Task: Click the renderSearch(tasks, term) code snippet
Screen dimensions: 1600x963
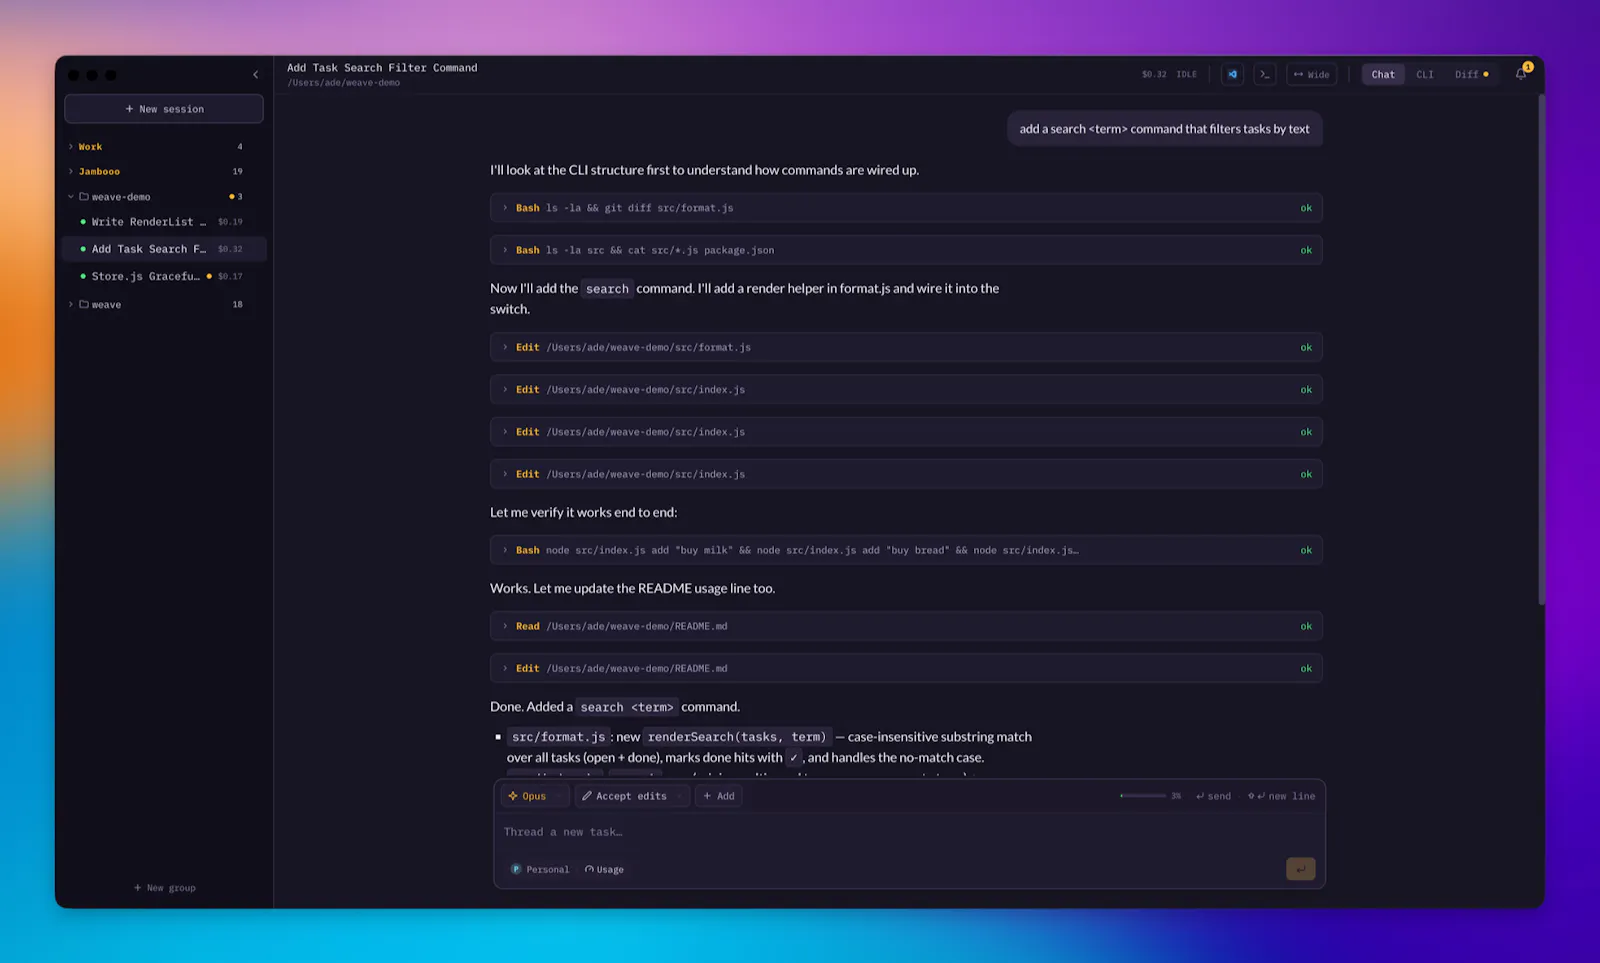Action: pos(737,737)
